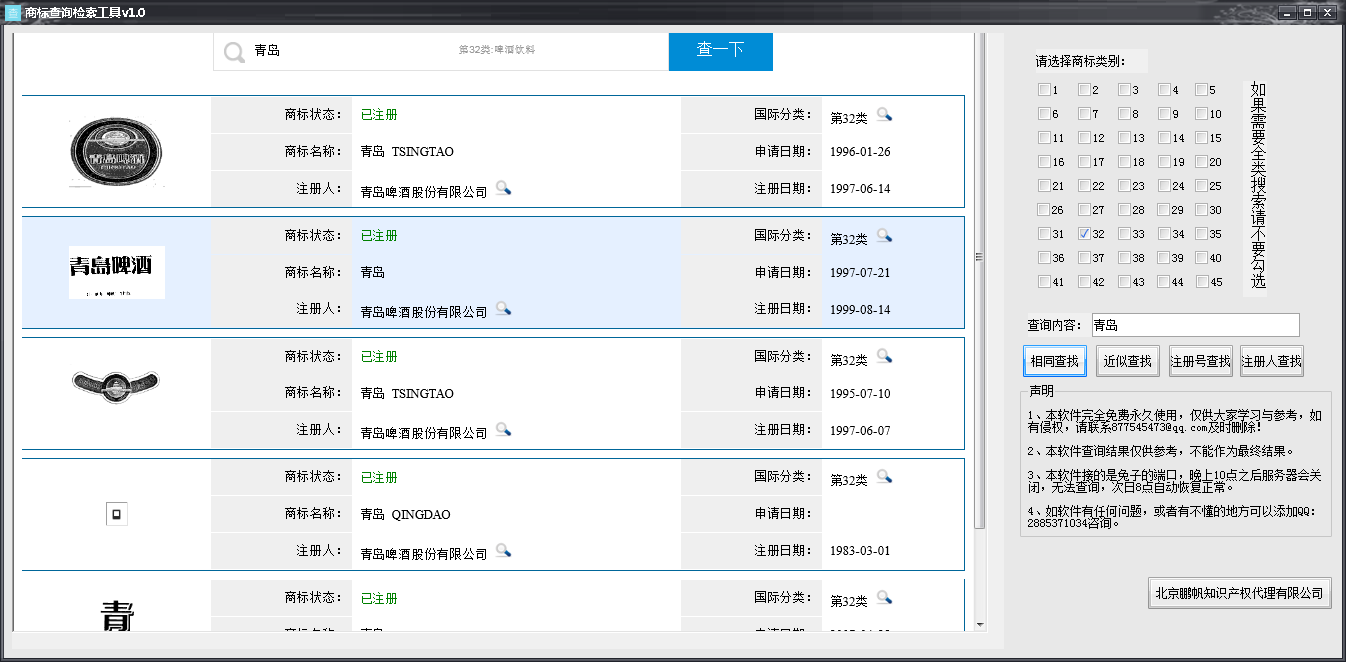1346x662 pixels.
Task: Focus the 查询内容 input field
Action: 1194,325
